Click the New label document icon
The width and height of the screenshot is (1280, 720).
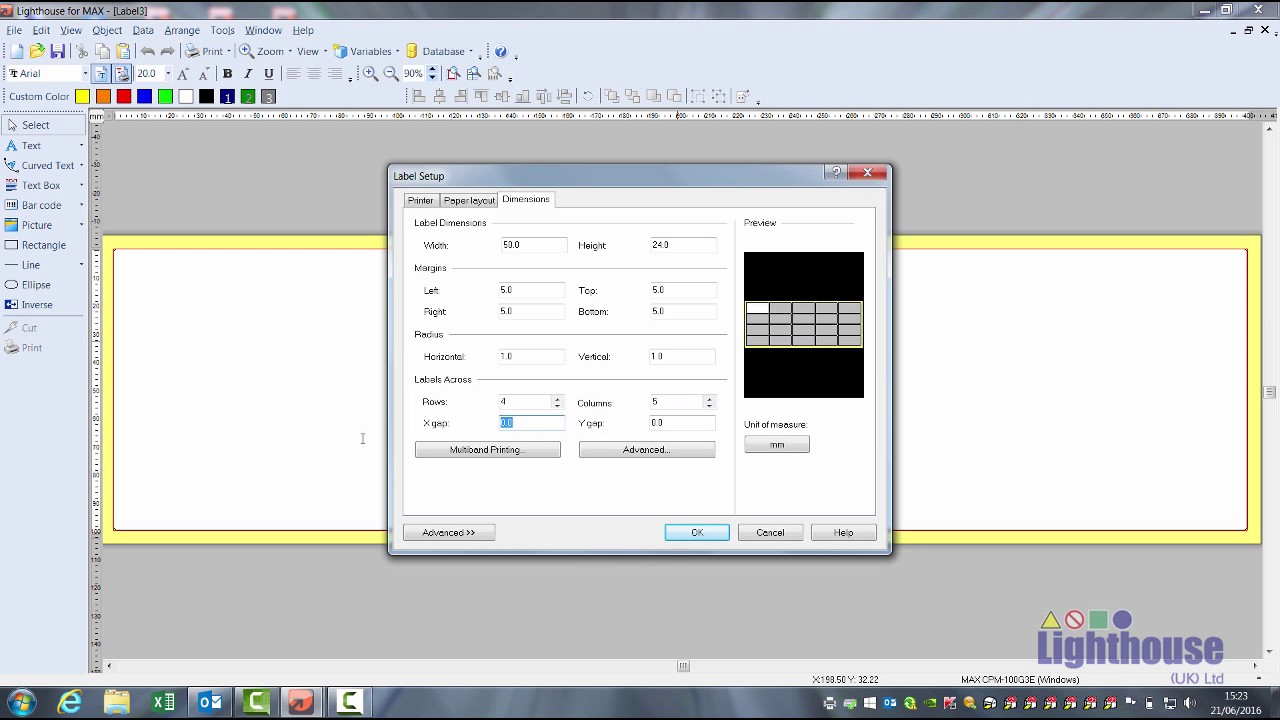(16, 51)
